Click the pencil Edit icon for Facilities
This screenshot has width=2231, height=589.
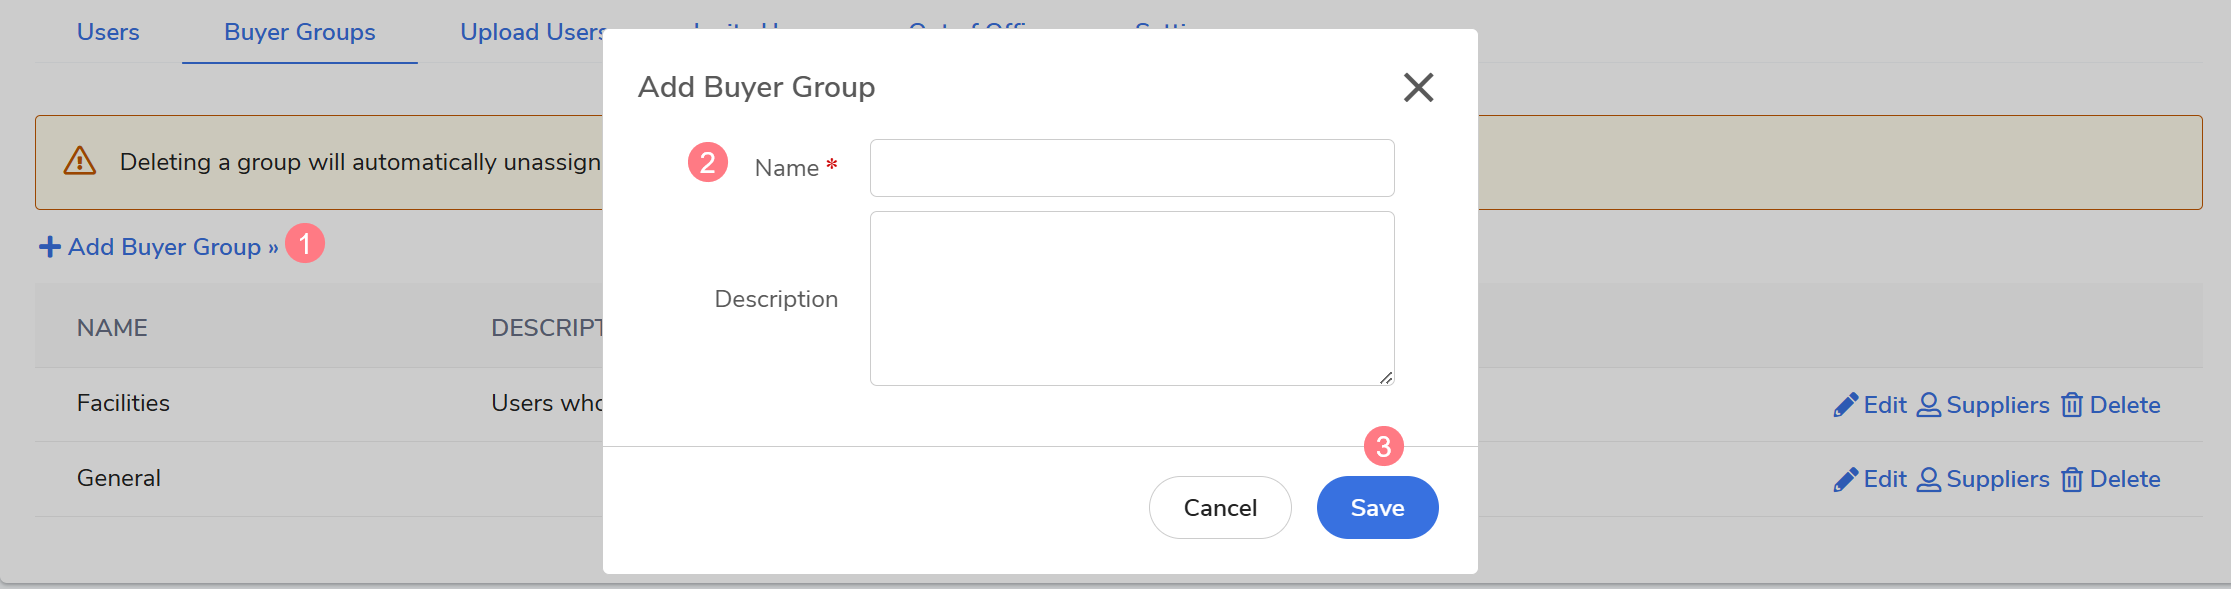pyautogui.click(x=1846, y=405)
